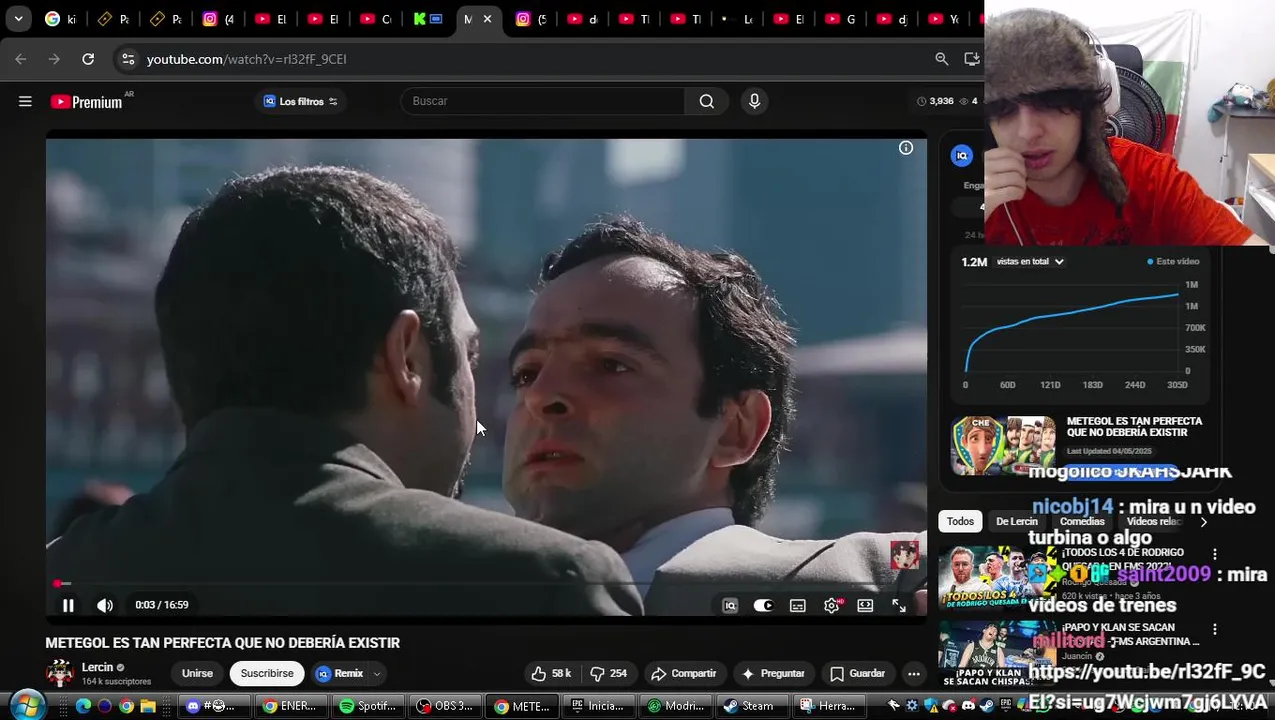
Task: Go forward with the browser arrow
Action: pos(54,59)
